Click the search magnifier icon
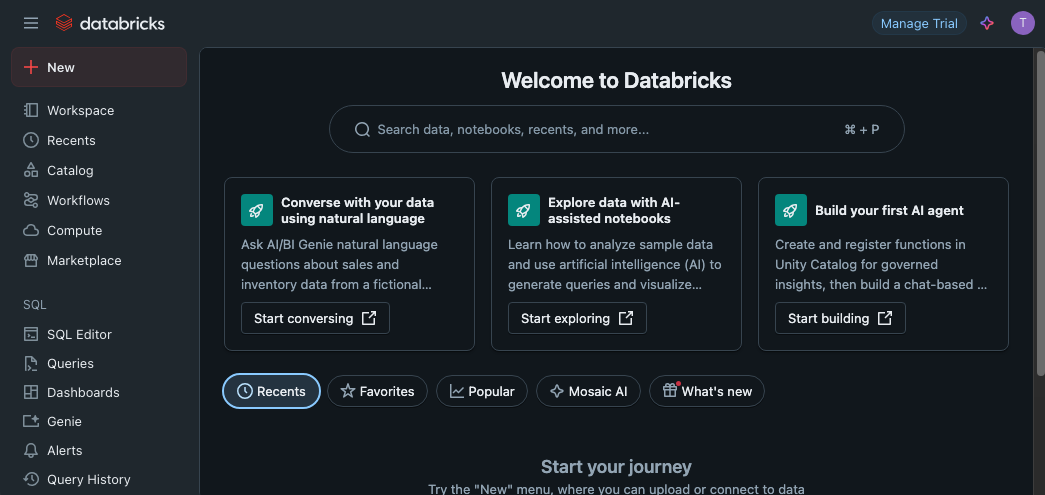This screenshot has height=495, width=1045. [x=362, y=129]
